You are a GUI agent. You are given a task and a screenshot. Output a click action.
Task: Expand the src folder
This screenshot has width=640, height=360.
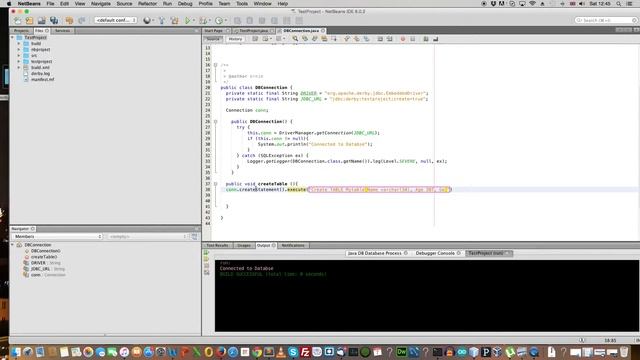pos(19,56)
